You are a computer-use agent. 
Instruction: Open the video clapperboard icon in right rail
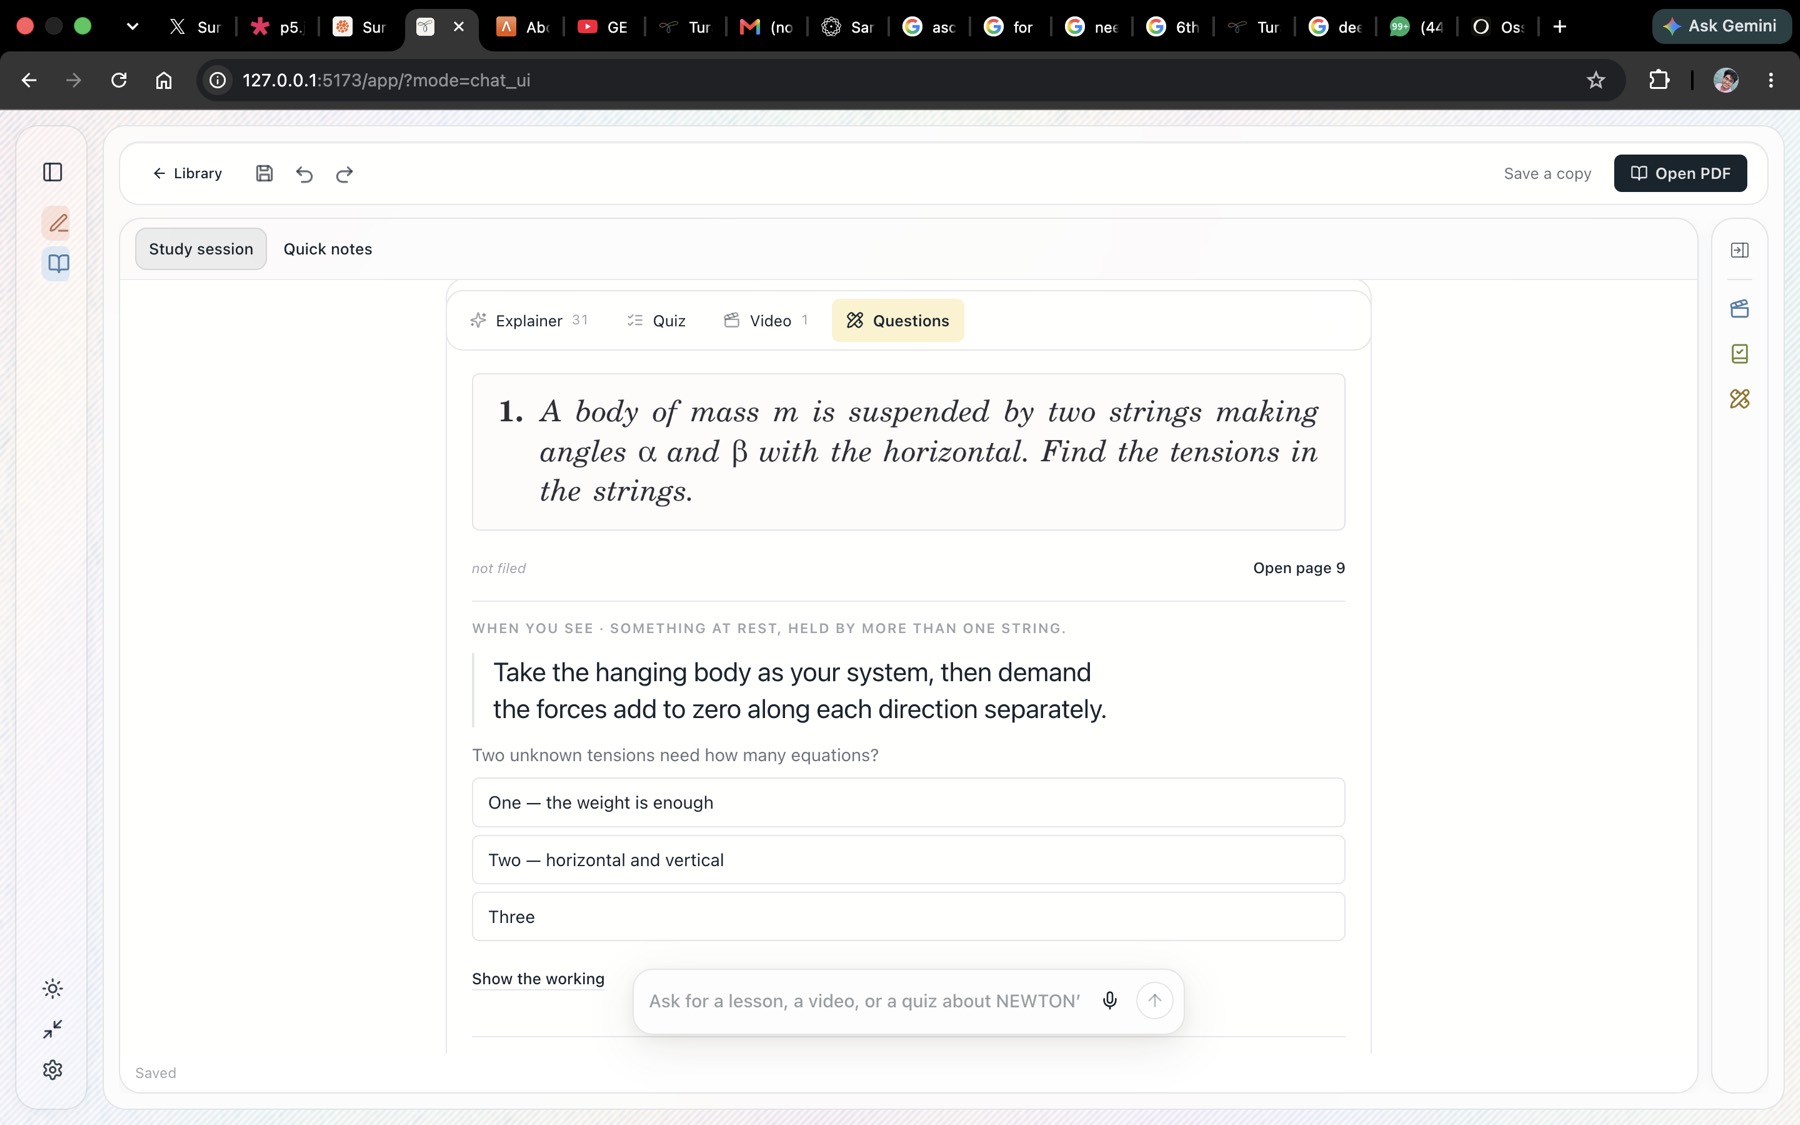tap(1740, 309)
